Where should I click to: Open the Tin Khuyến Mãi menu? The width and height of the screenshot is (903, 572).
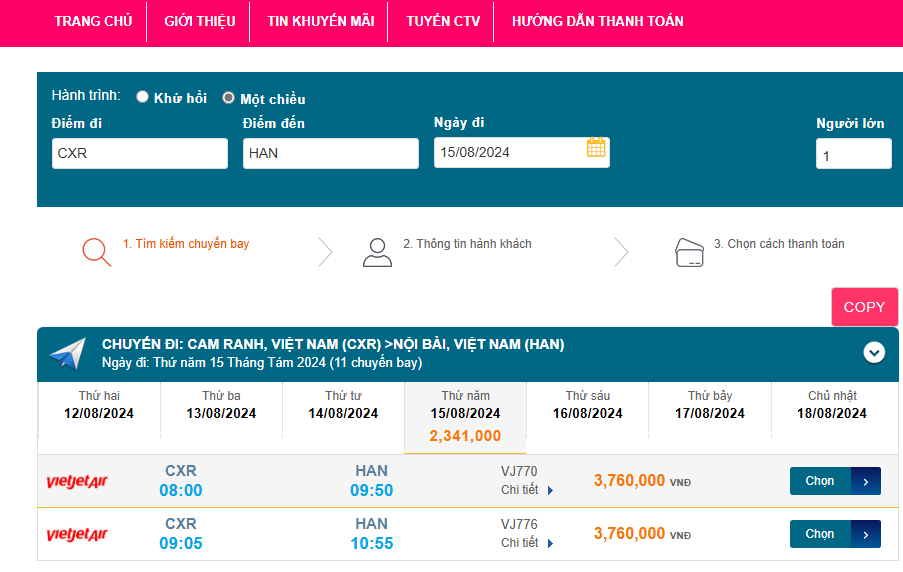[x=320, y=21]
